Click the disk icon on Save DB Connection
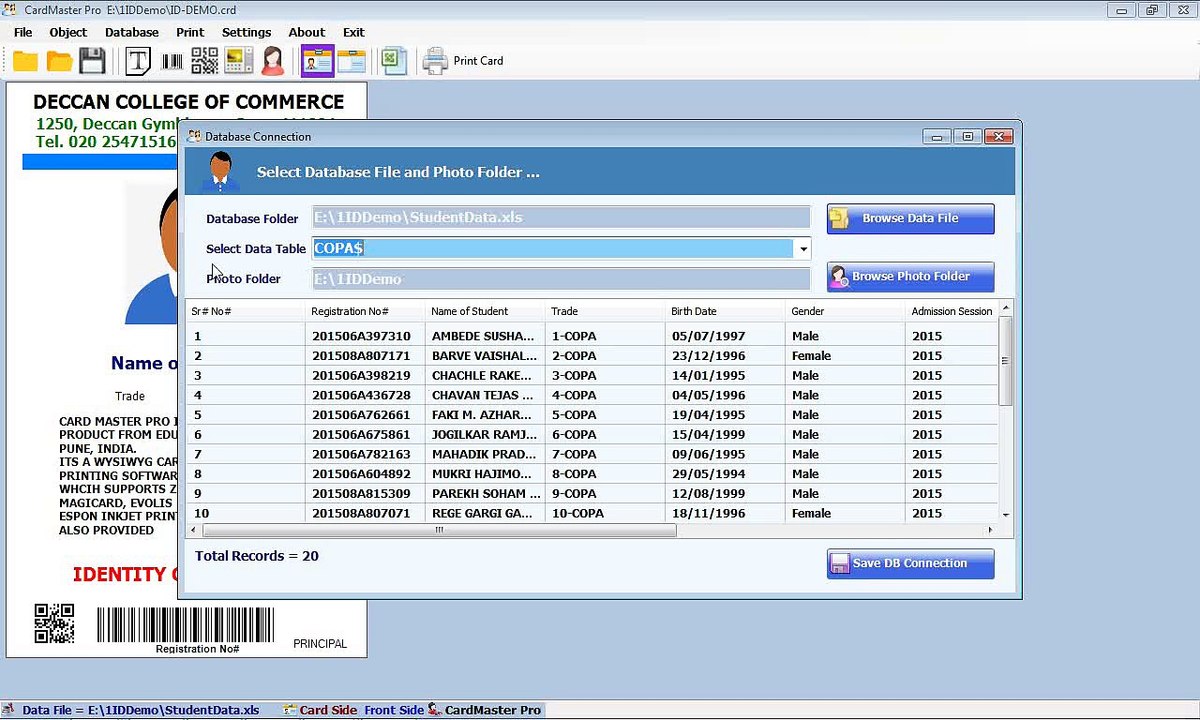 click(840, 564)
